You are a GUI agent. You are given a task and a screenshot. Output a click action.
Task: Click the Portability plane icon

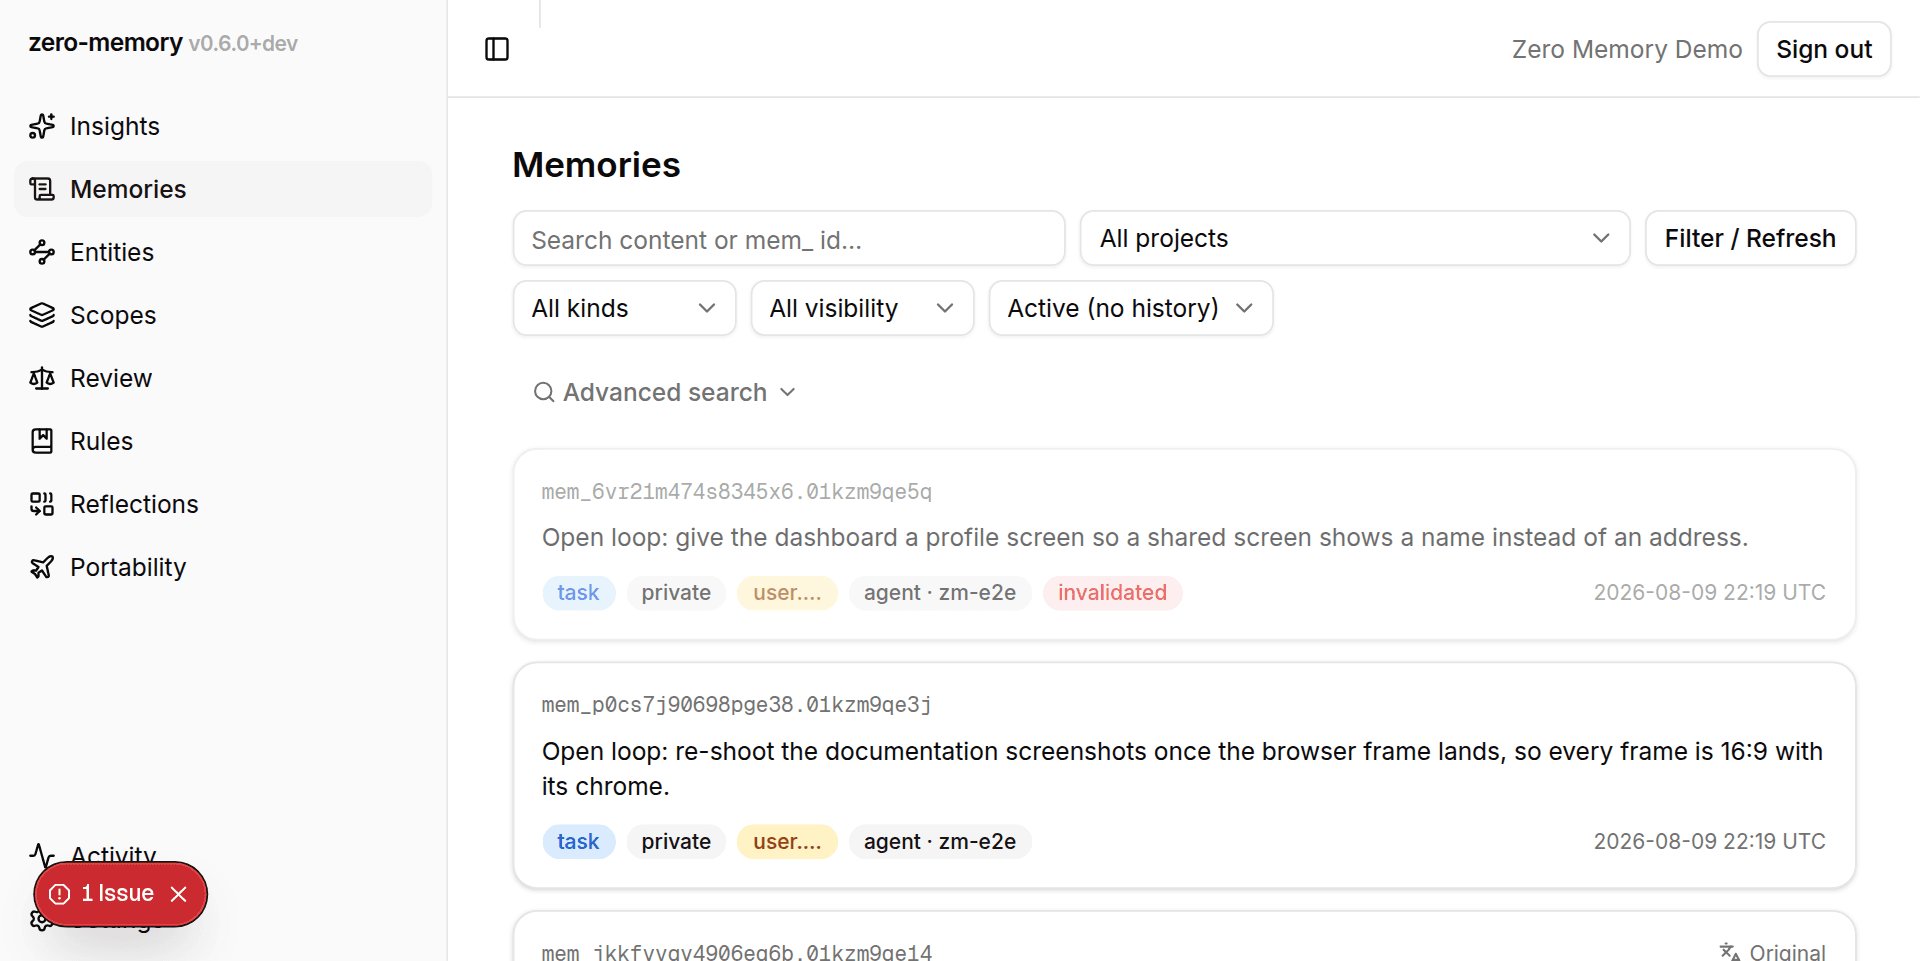tap(42, 567)
